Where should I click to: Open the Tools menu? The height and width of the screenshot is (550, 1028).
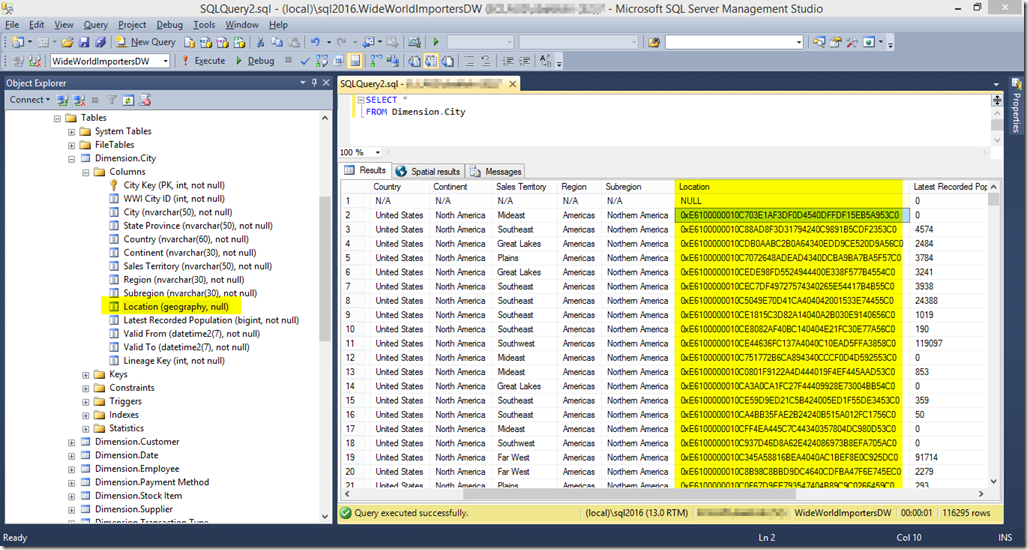[x=204, y=24]
